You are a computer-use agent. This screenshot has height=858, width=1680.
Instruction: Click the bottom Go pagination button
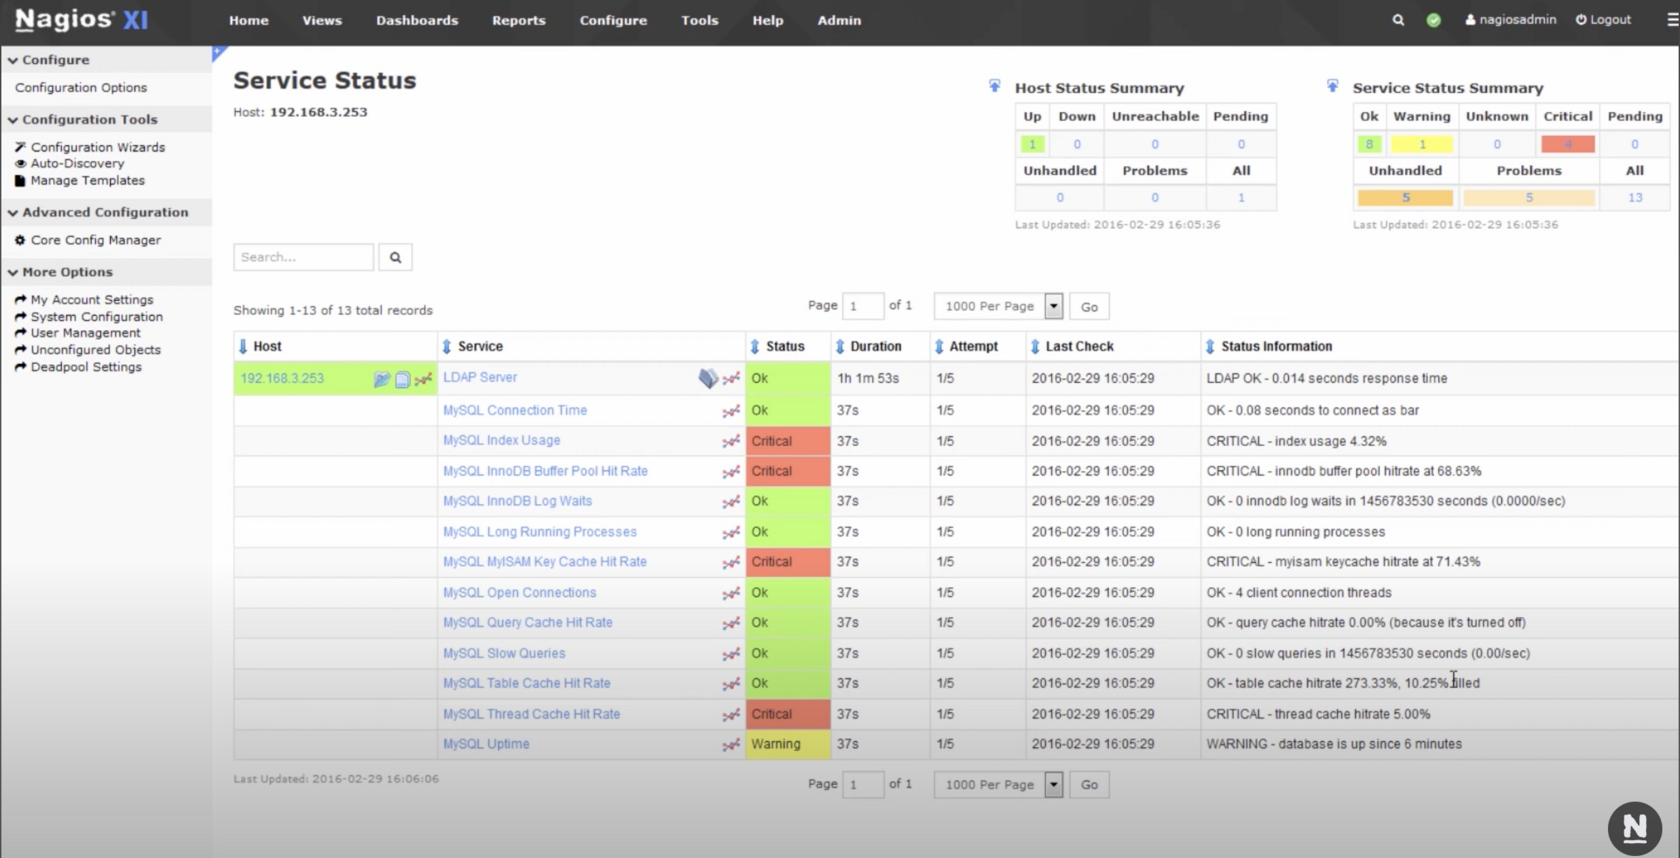pos(1089,785)
